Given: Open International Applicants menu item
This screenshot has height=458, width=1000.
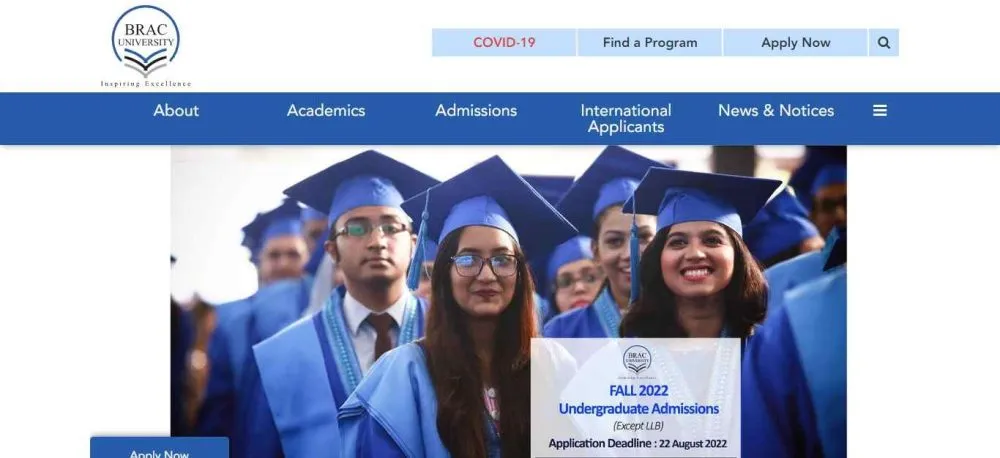Looking at the screenshot, I should [626, 119].
